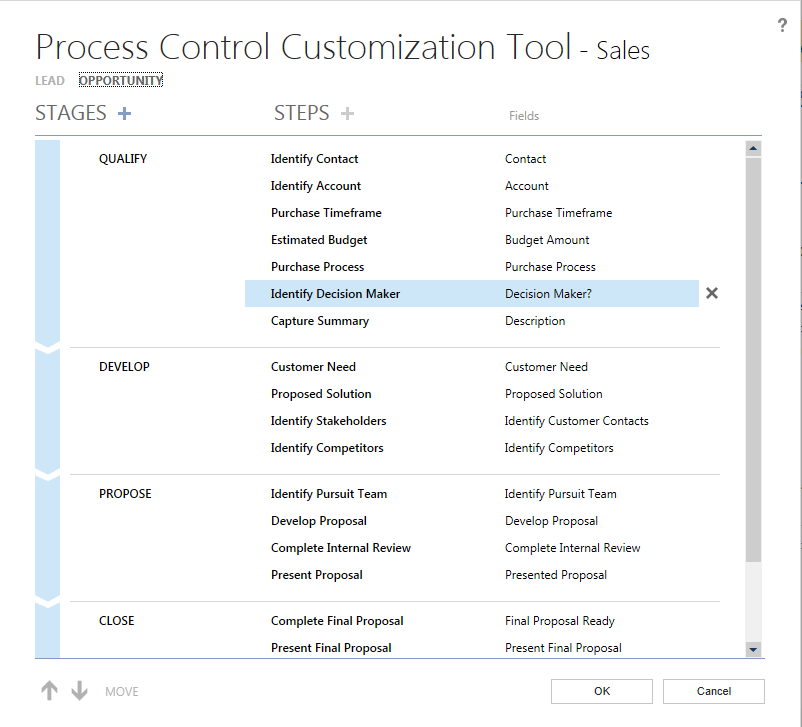Click the plus icon next to STEPS
This screenshot has width=802, height=727.
tap(347, 114)
